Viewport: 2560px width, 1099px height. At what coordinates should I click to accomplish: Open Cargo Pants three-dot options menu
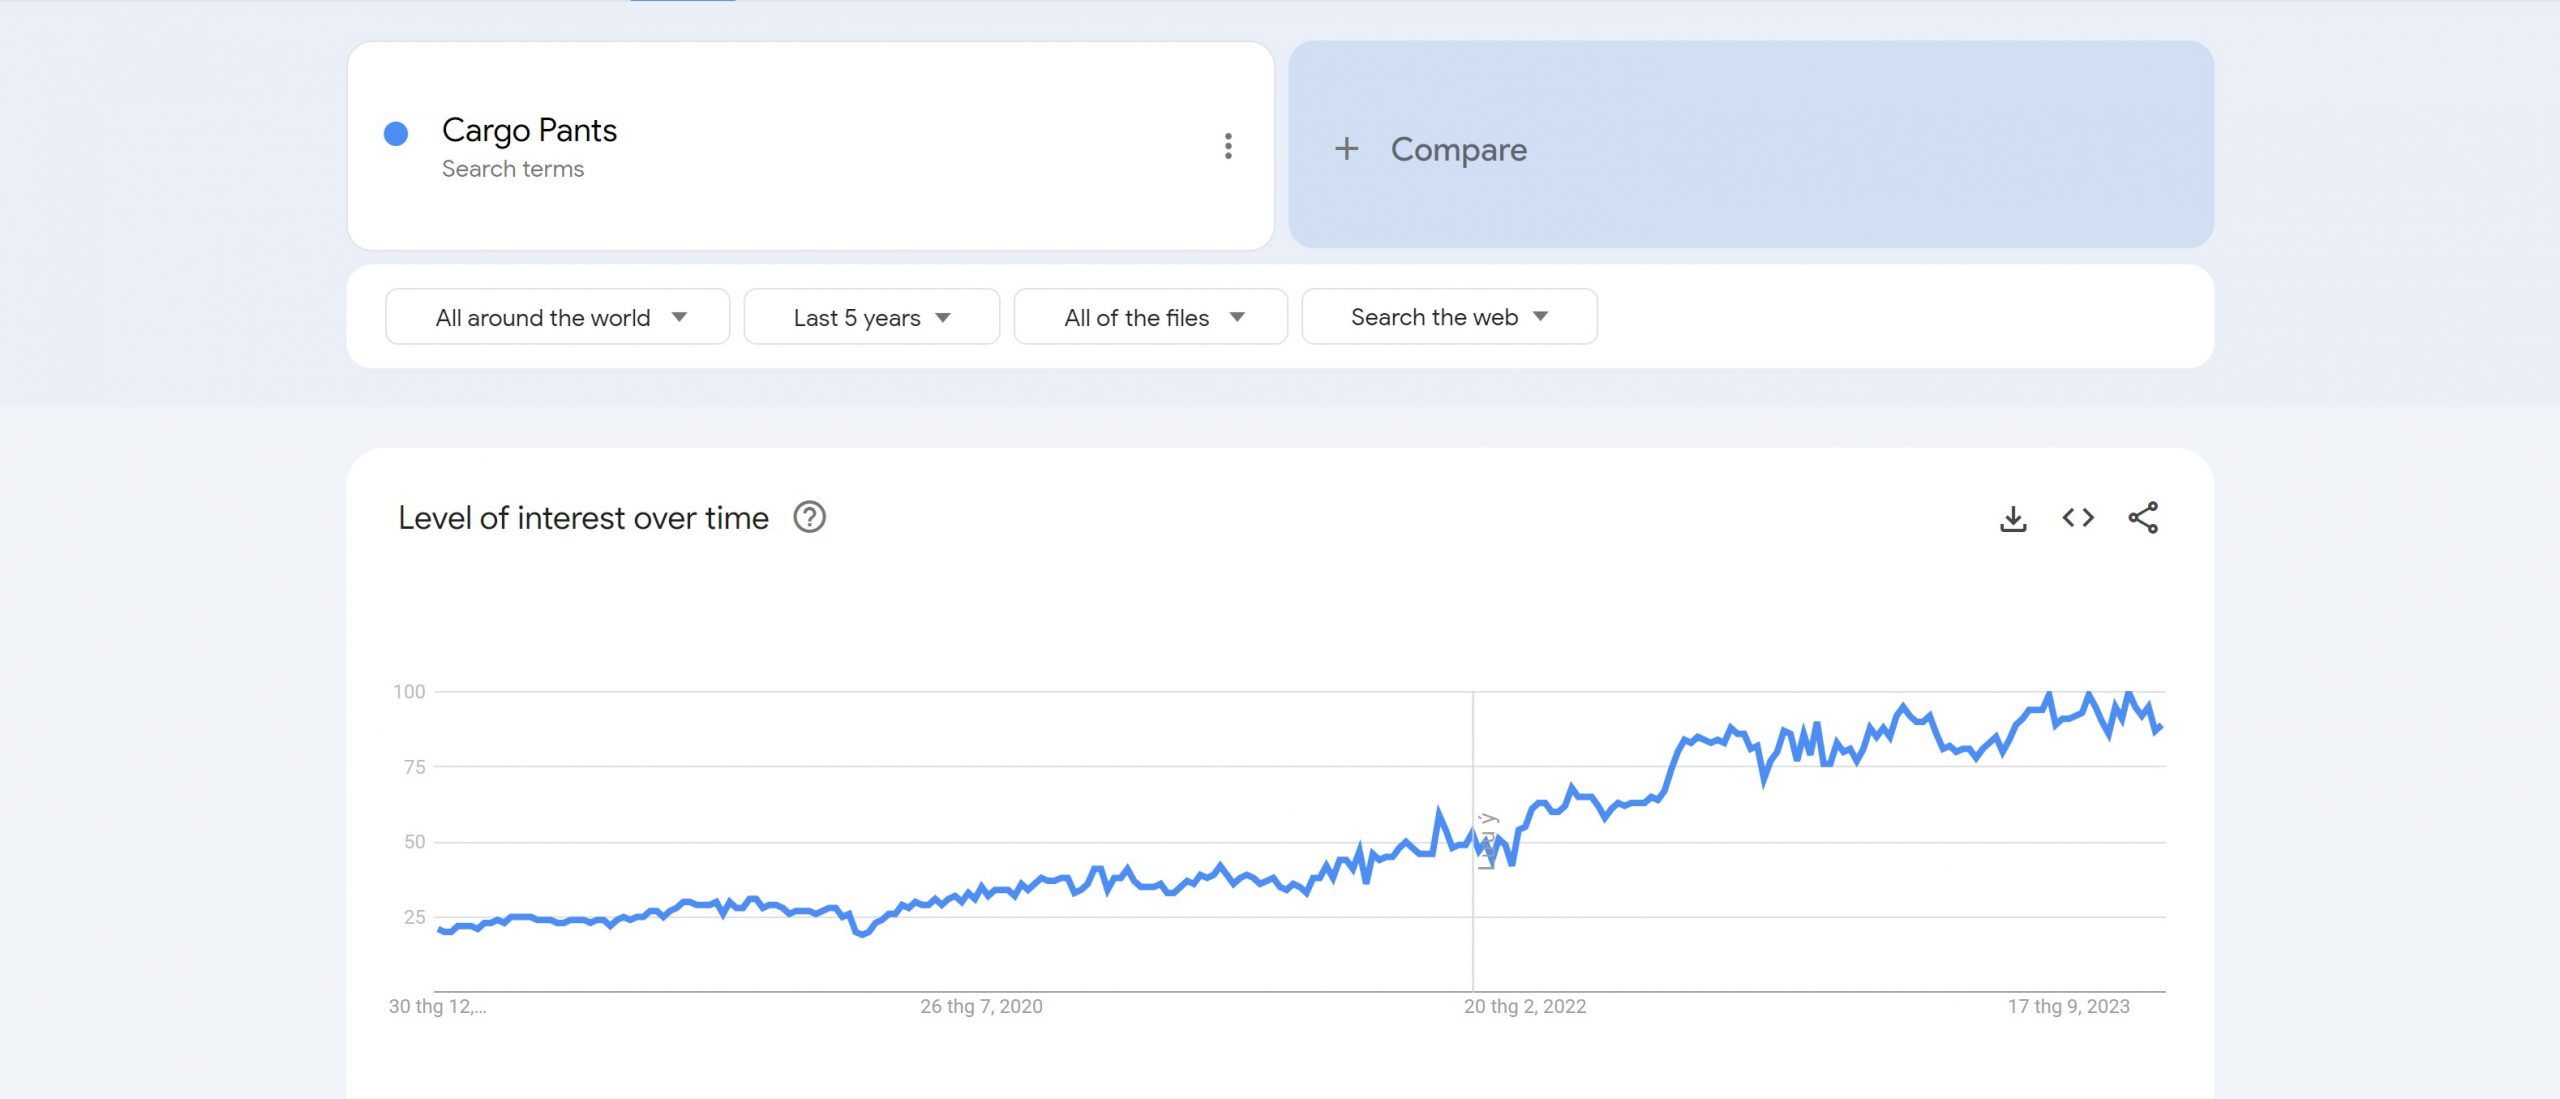point(1228,146)
